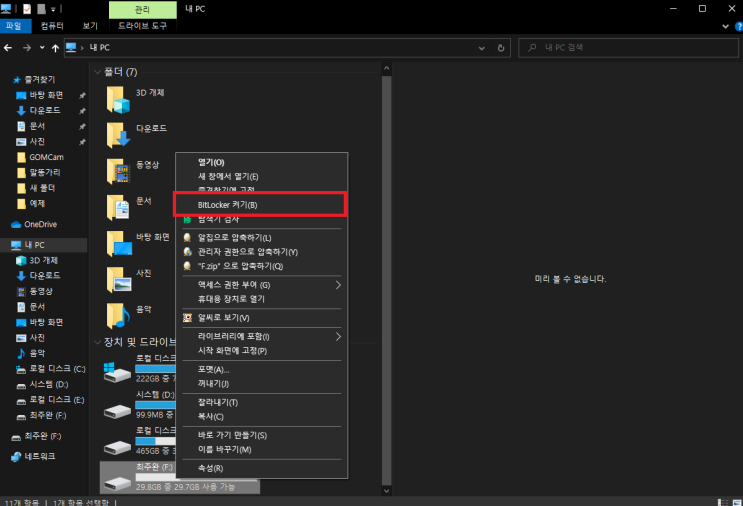Click the 관리 contextual tab header
The height and width of the screenshot is (506, 743).
[143, 9]
